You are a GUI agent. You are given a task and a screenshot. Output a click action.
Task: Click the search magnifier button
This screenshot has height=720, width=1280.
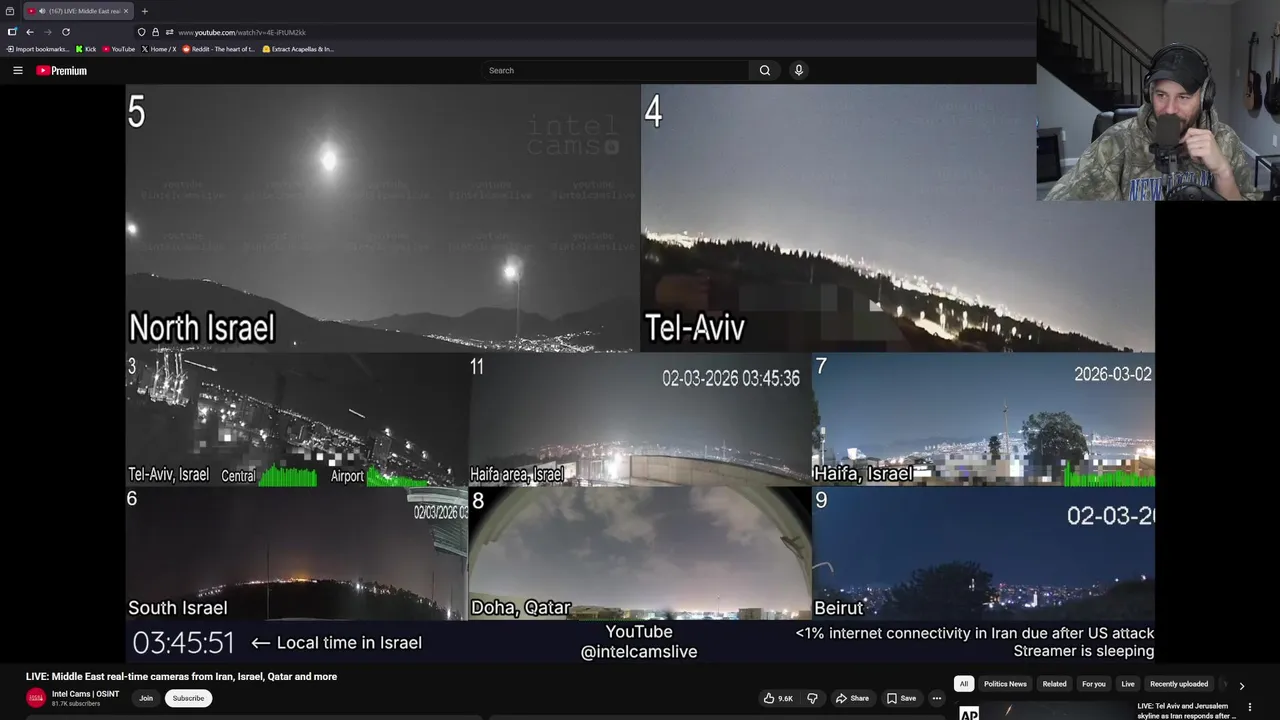(x=765, y=70)
